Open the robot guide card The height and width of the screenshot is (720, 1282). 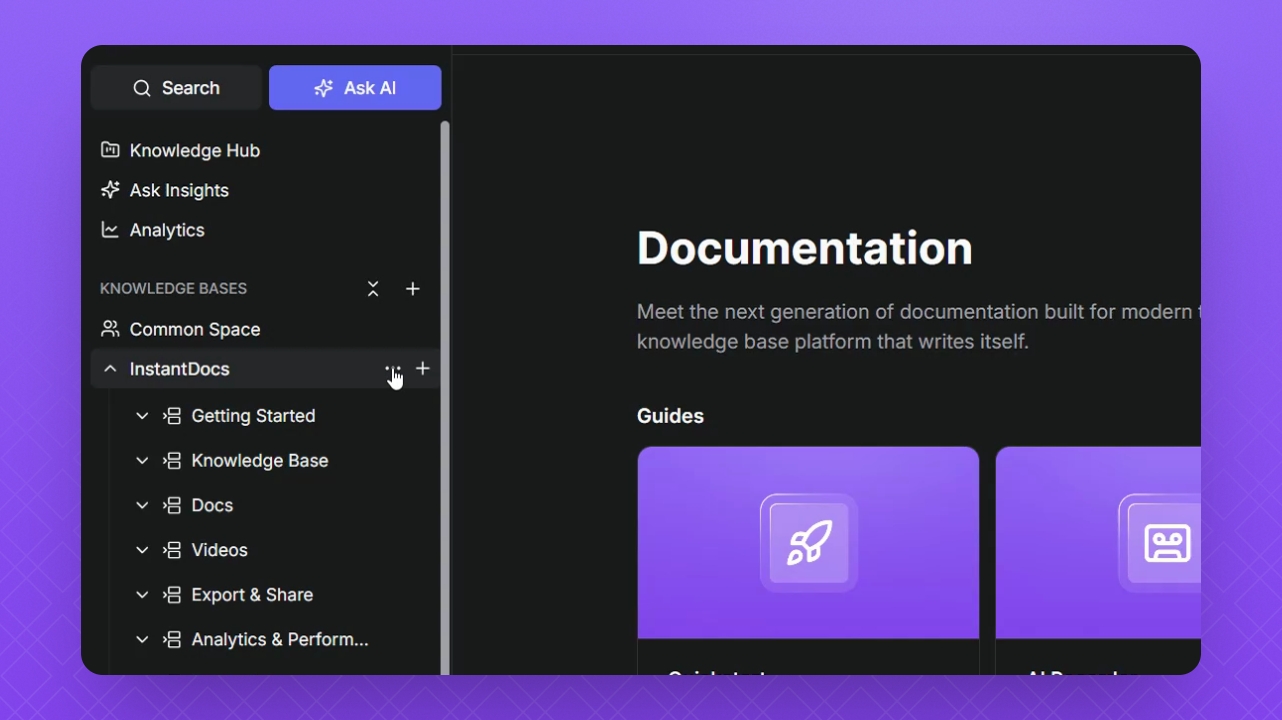point(1098,560)
